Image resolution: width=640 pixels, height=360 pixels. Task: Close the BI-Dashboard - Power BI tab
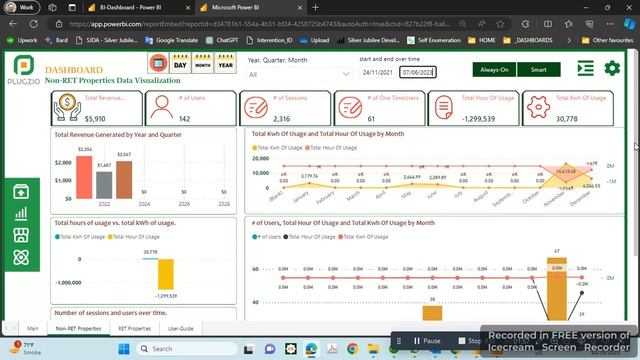pos(188,8)
